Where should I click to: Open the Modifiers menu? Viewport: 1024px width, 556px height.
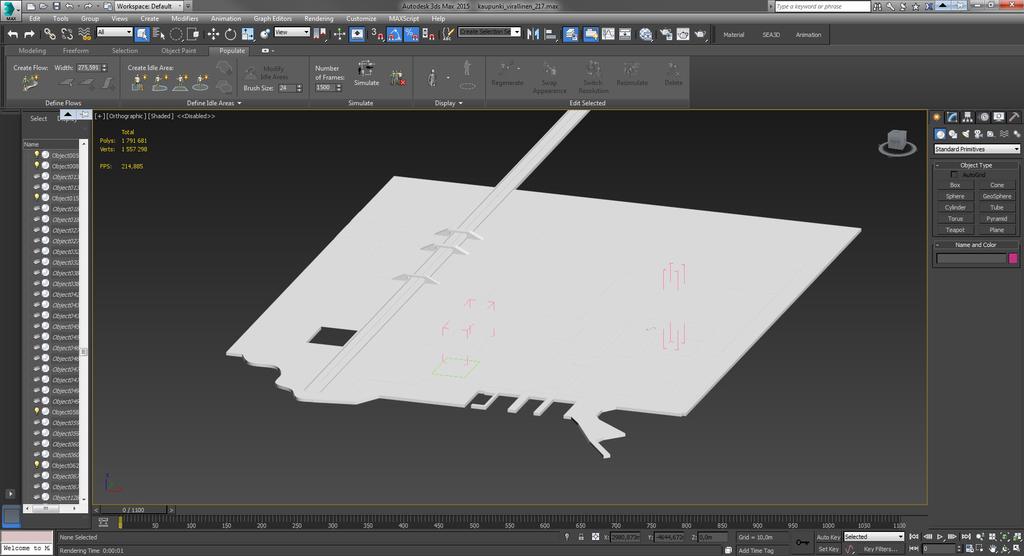184,18
